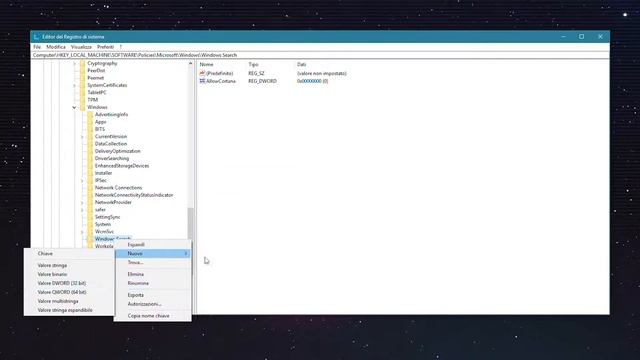Click the registry path address bar

pos(320,55)
